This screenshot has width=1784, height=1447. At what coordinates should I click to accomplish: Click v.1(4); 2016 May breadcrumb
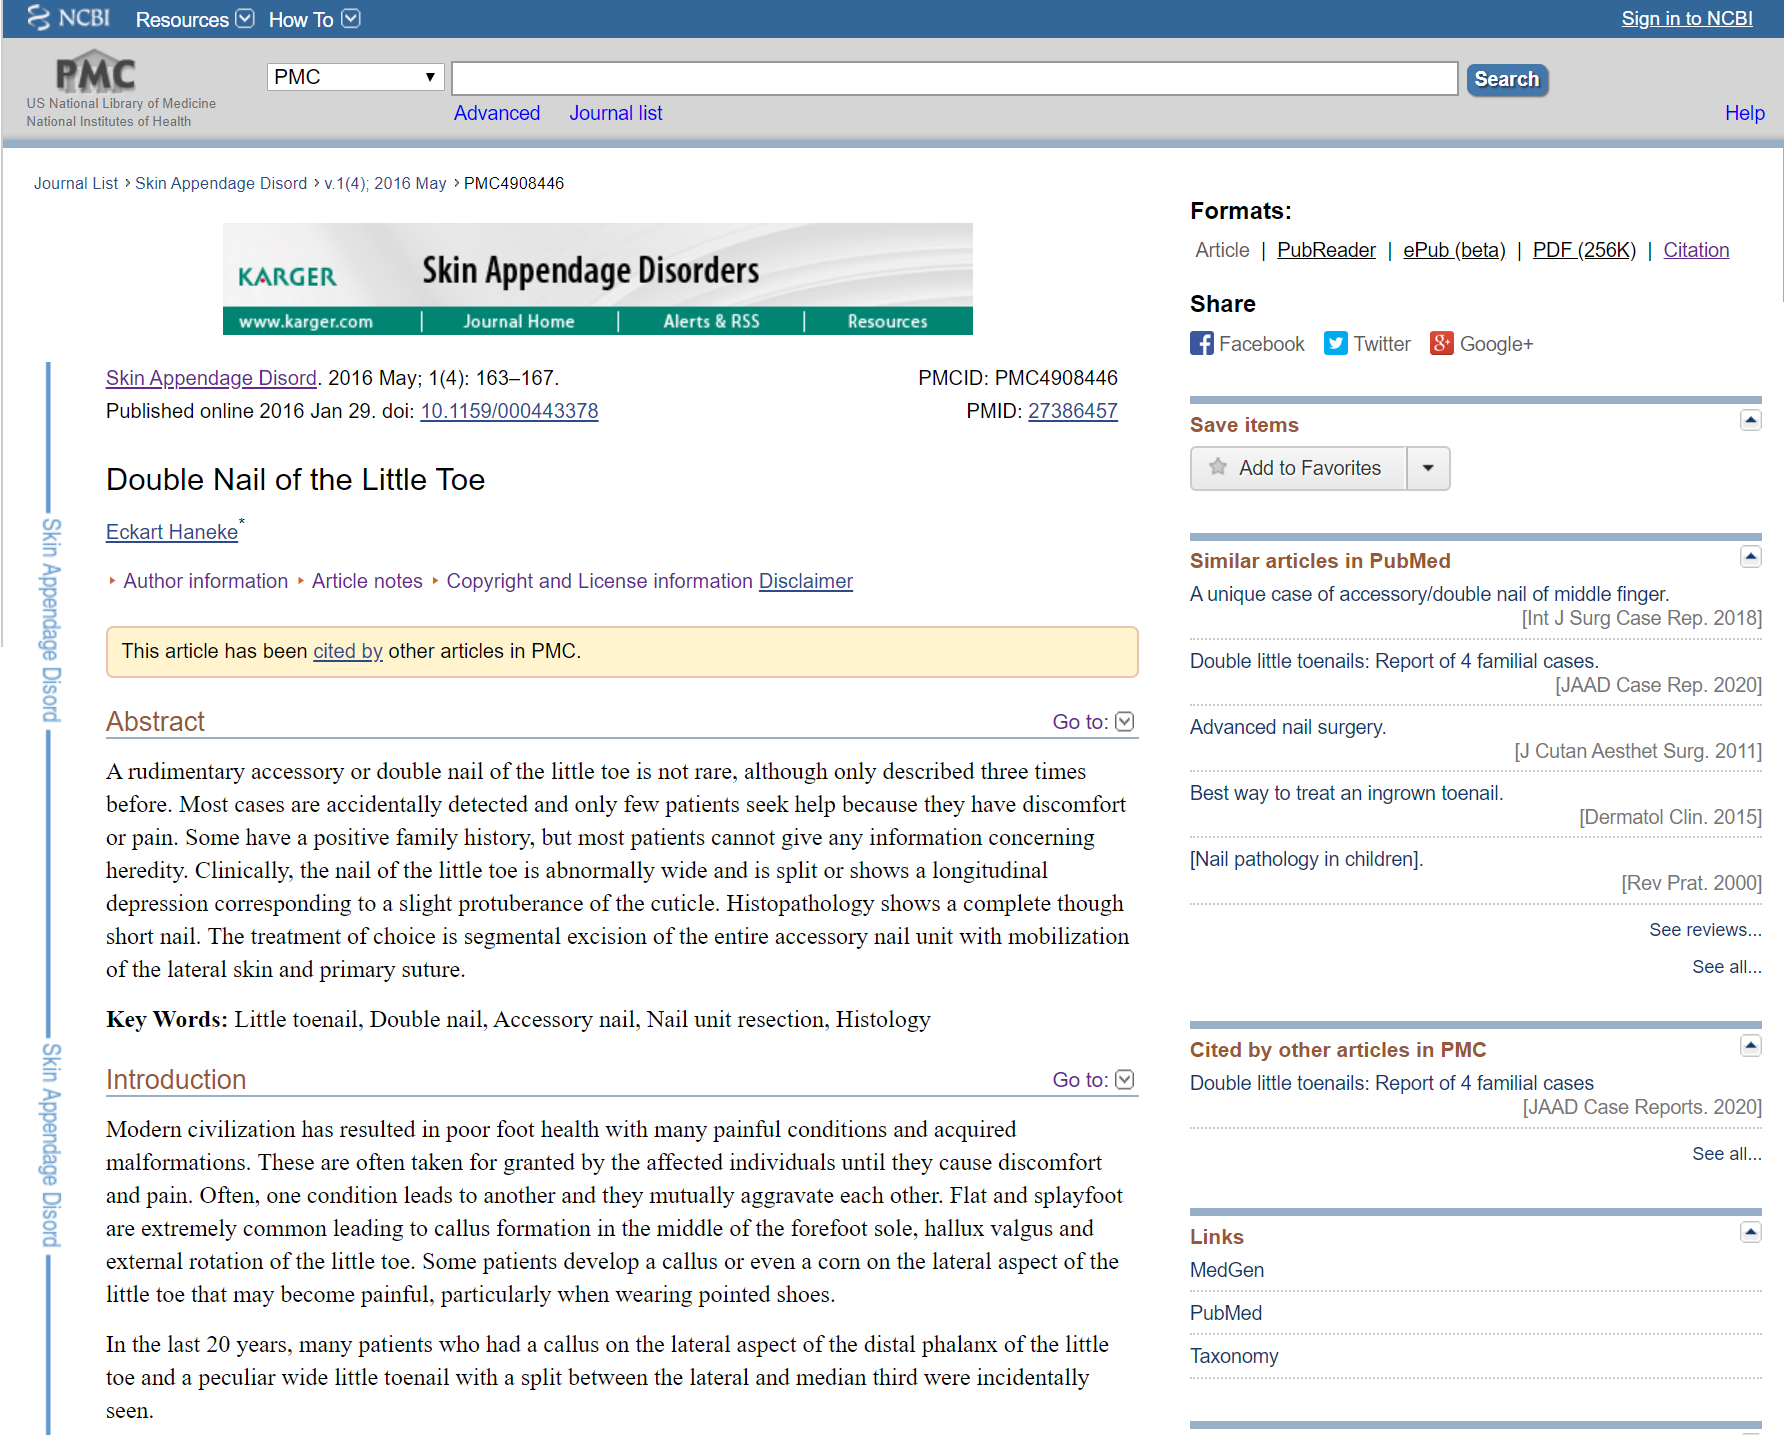[x=385, y=183]
